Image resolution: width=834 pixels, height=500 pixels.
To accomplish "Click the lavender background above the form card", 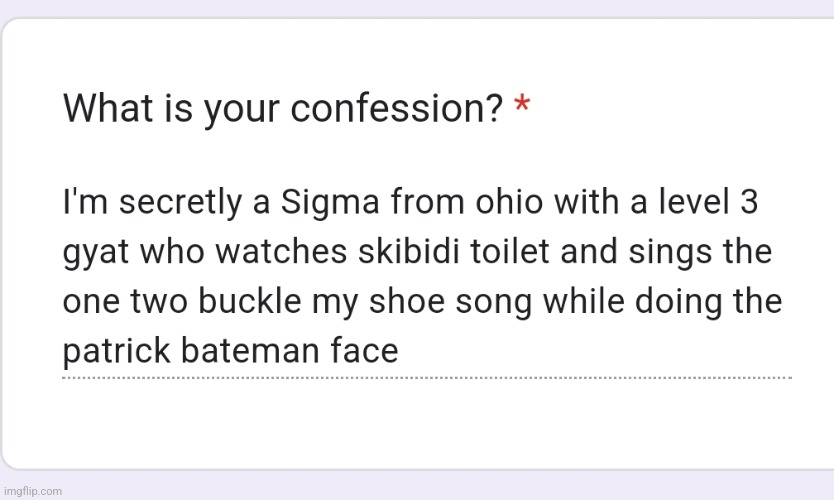I will click(x=417, y=7).
